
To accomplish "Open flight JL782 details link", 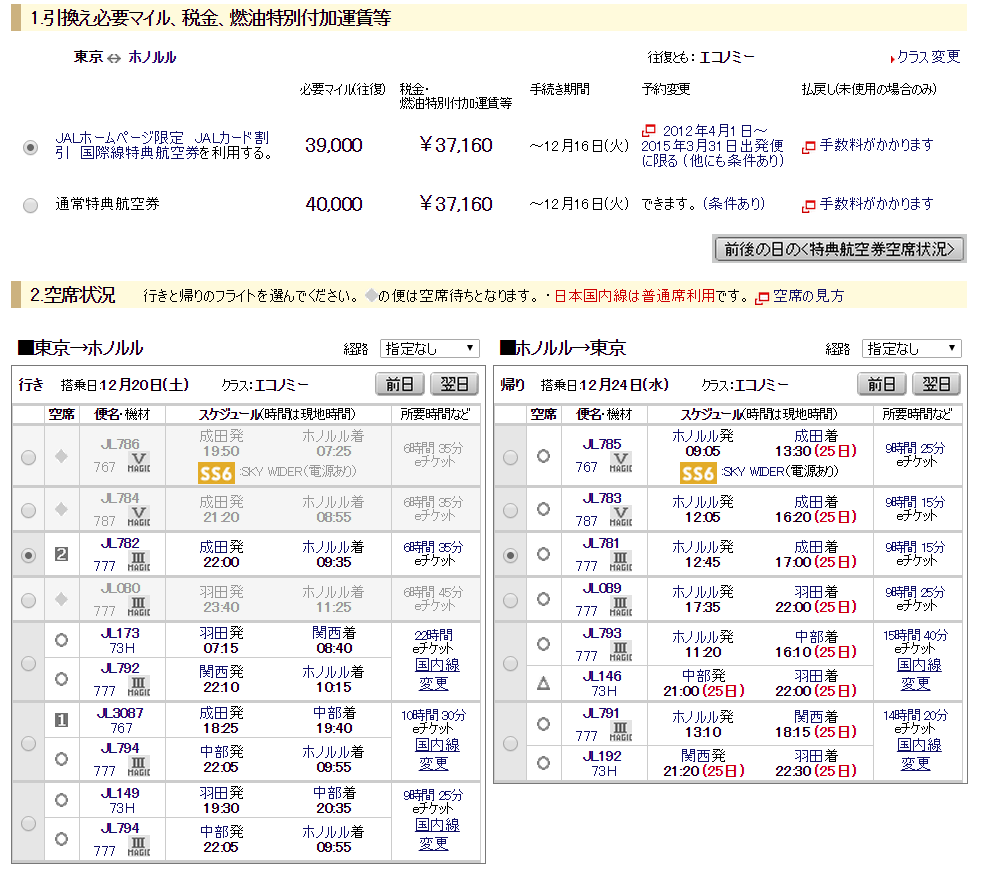I will pyautogui.click(x=120, y=543).
